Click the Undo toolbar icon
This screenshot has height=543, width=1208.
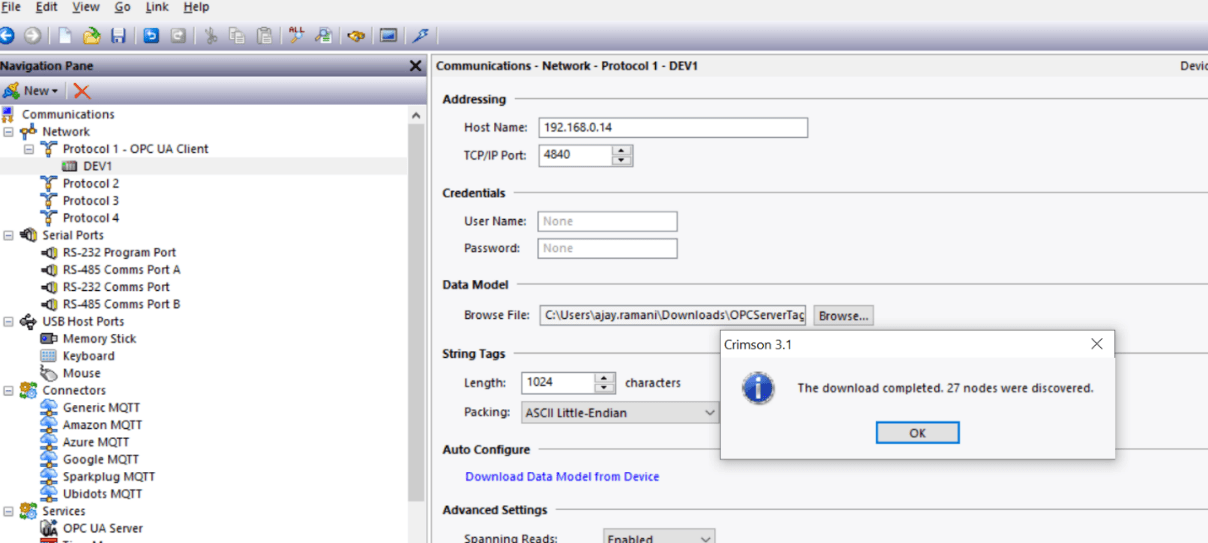(x=151, y=36)
